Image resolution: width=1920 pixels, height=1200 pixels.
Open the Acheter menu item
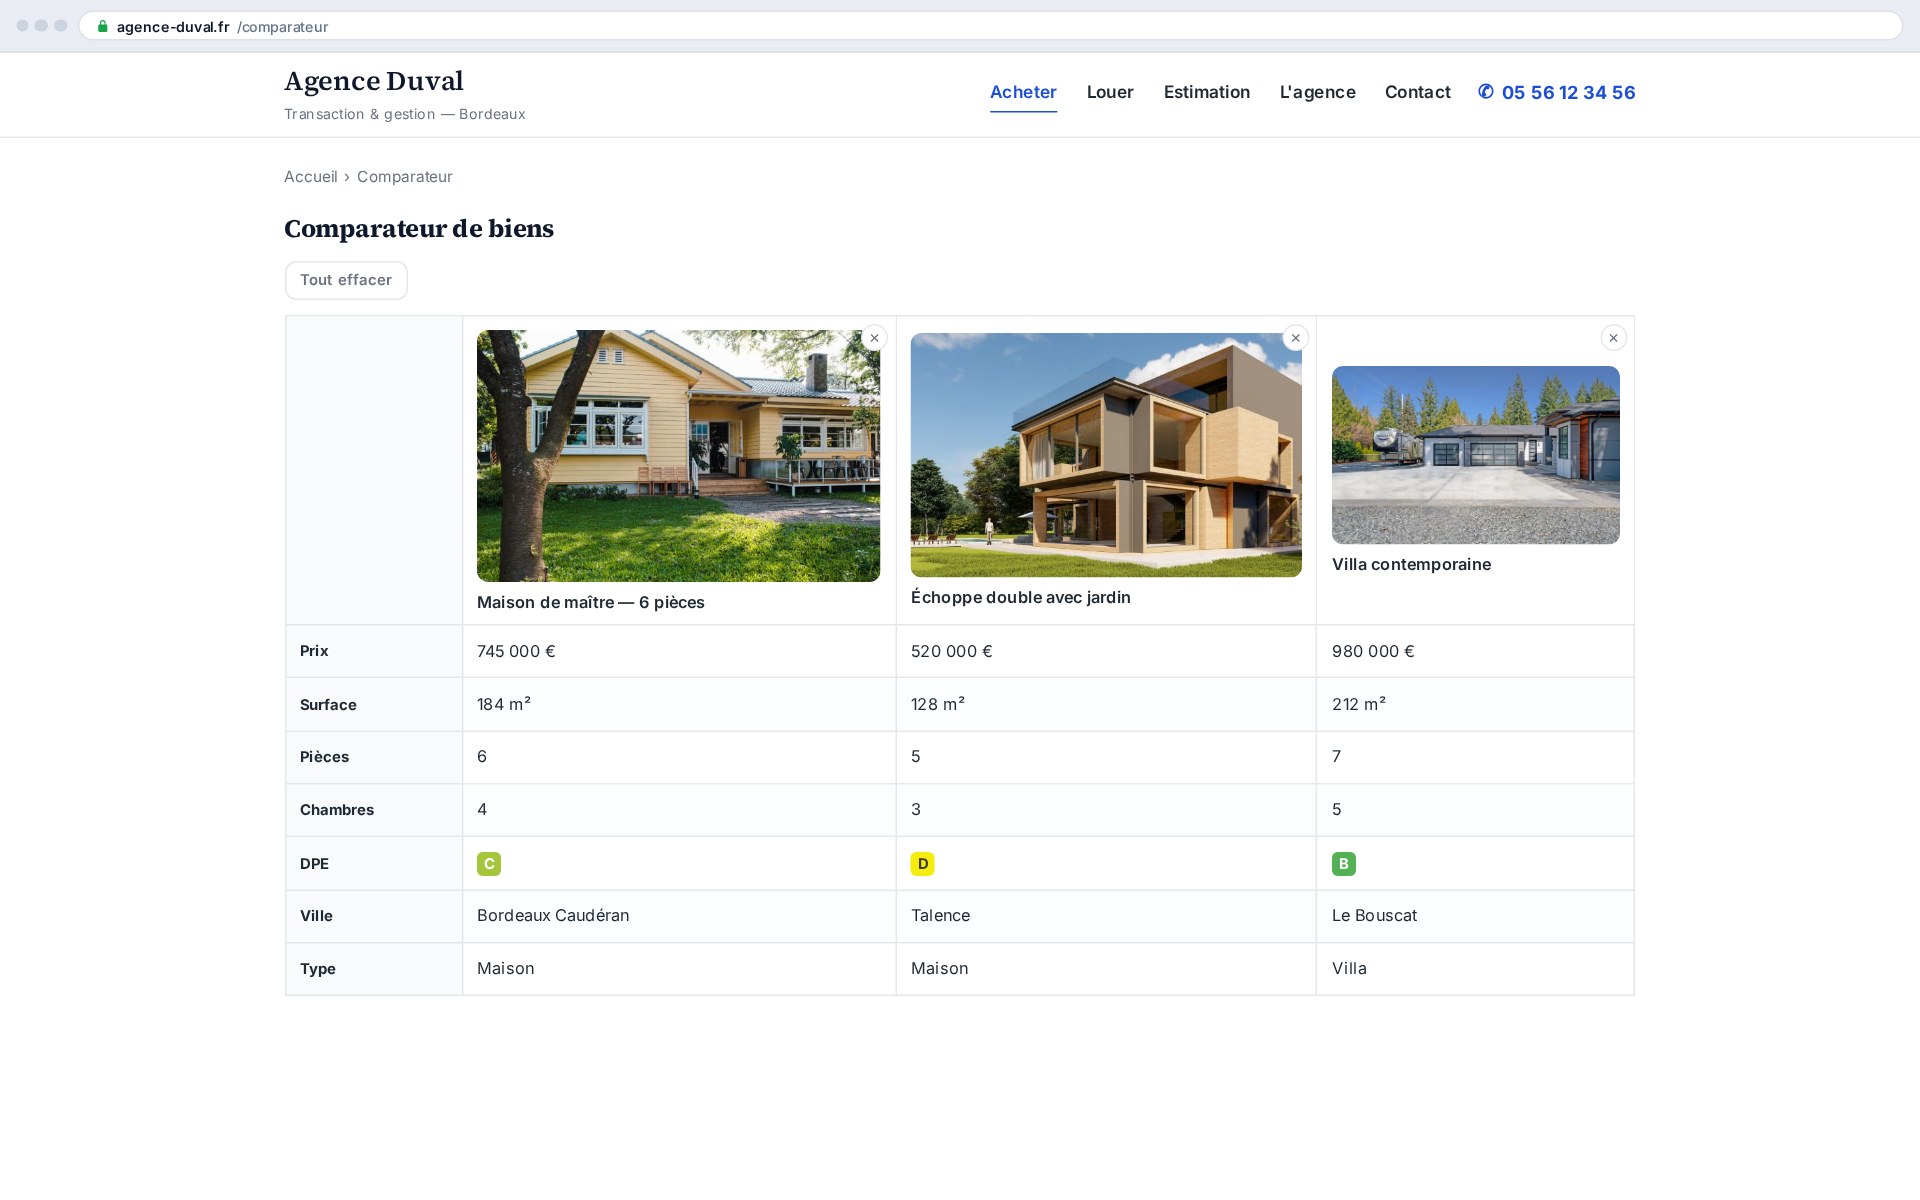tap(1023, 92)
